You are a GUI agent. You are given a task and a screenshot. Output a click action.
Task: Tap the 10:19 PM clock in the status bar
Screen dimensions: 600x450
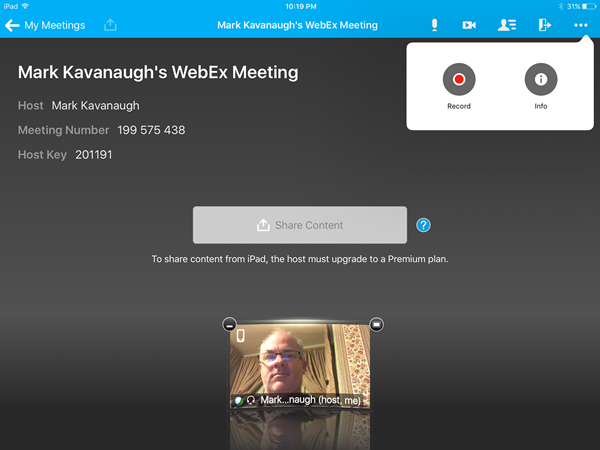[x=301, y=7]
